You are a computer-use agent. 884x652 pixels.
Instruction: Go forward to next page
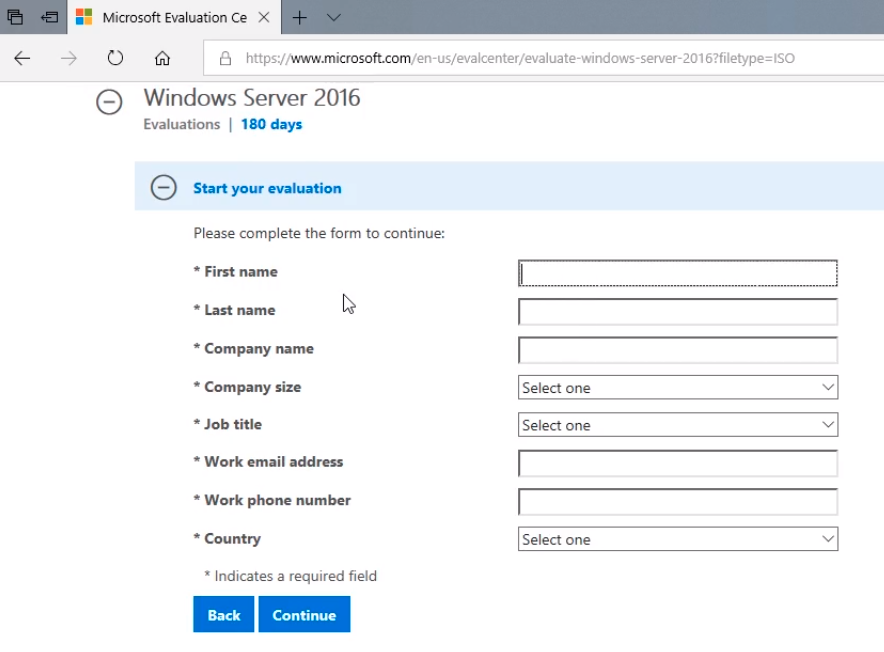click(x=69, y=58)
